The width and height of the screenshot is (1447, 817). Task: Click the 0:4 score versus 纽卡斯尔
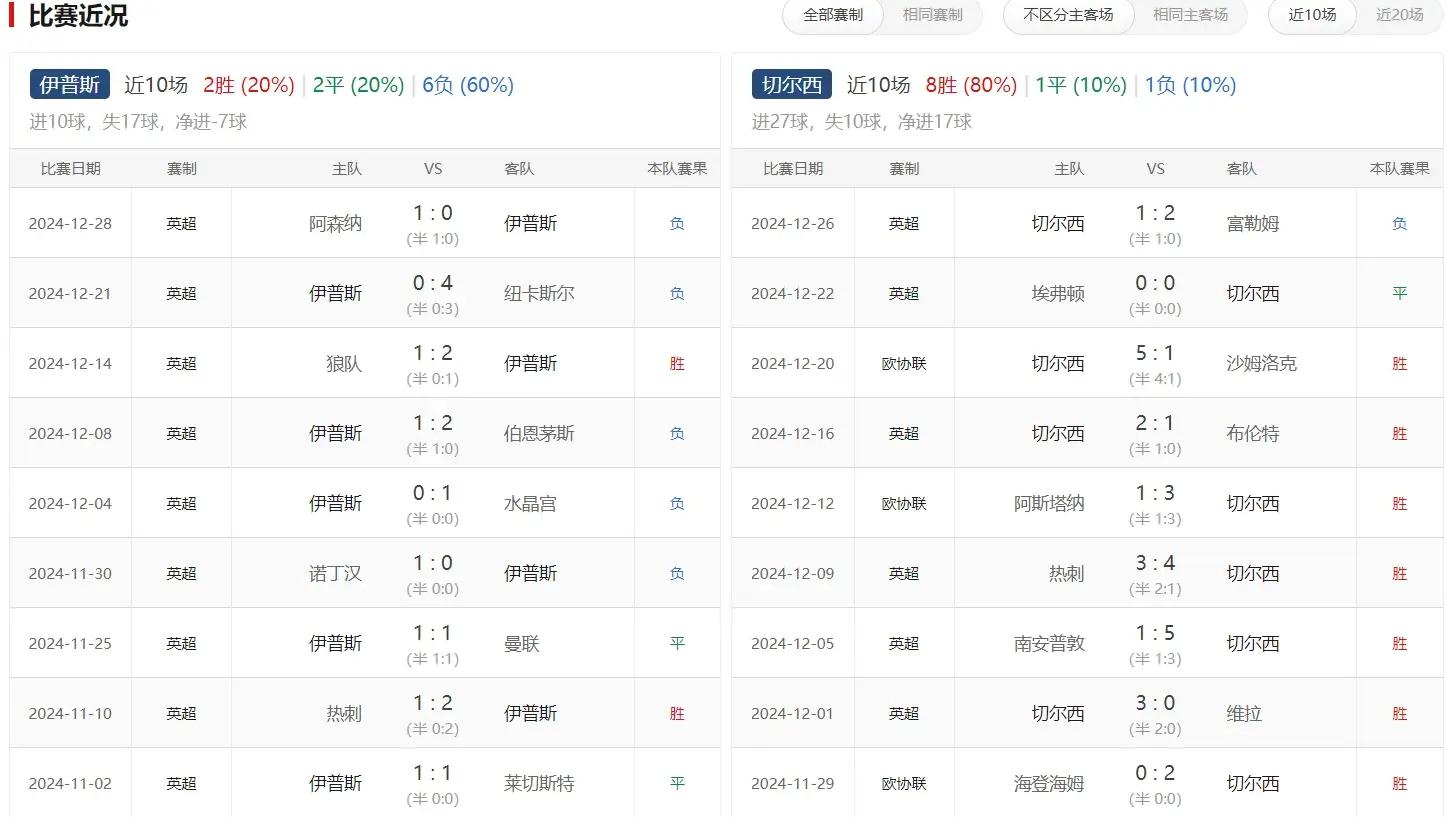point(433,283)
